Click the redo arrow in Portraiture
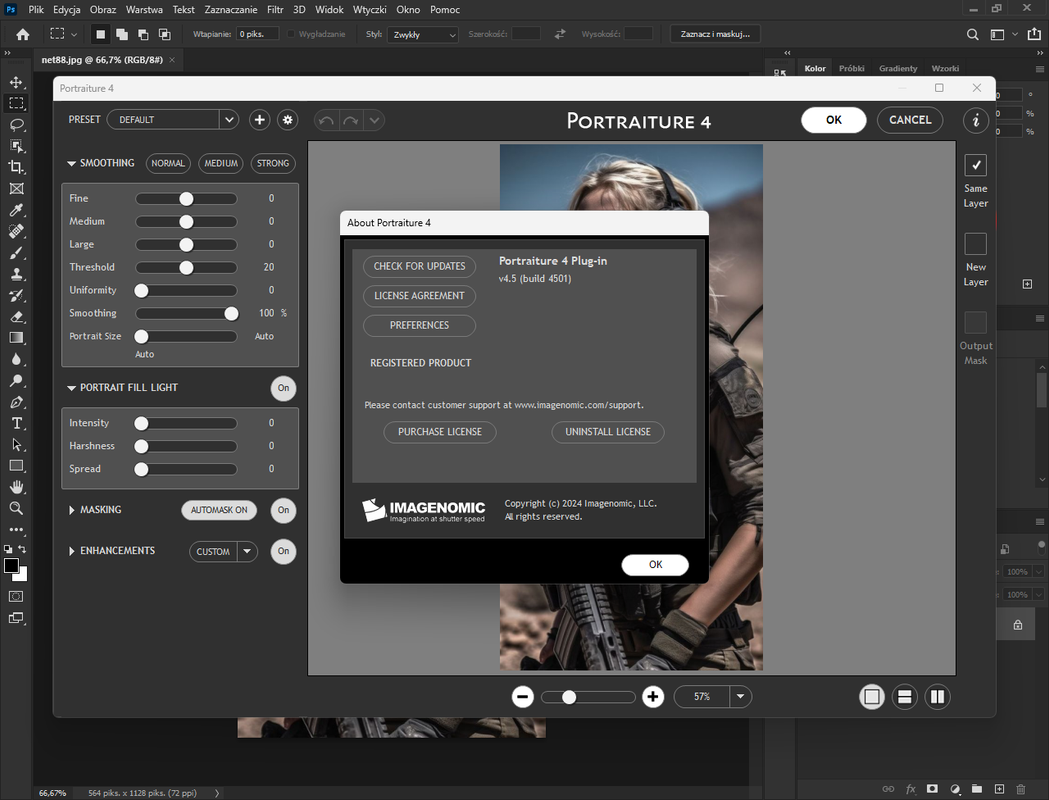 351,120
